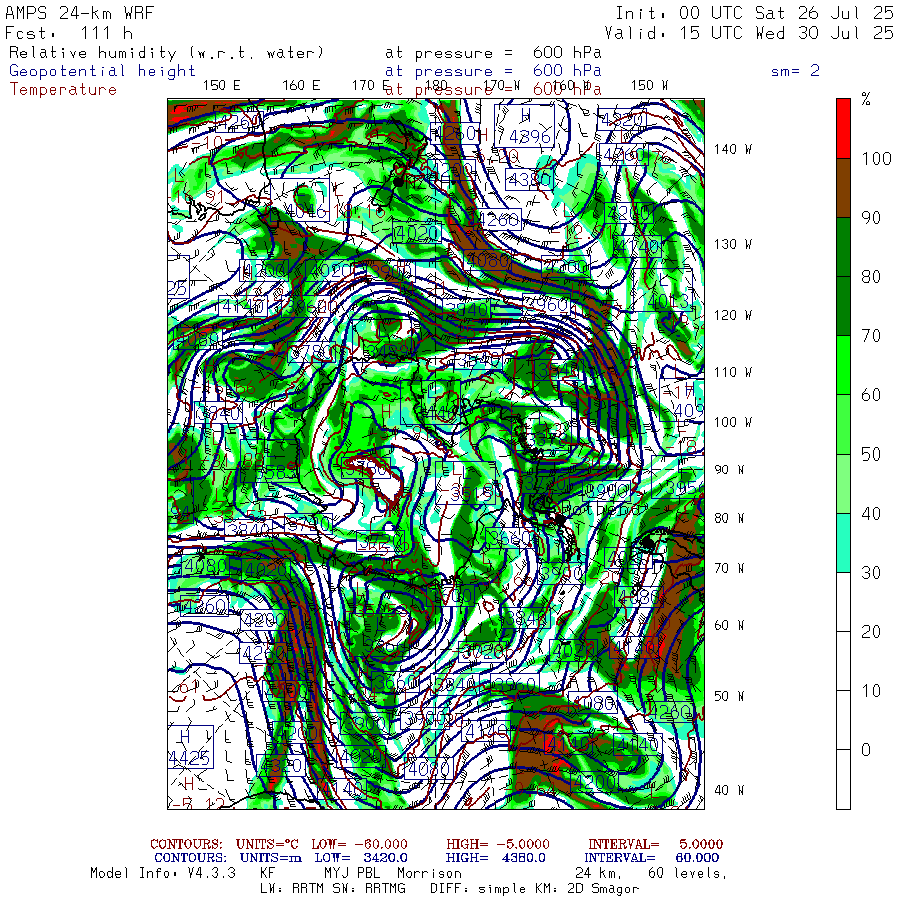
Task: Click the '%' unit above the color bar
Action: (x=866, y=99)
